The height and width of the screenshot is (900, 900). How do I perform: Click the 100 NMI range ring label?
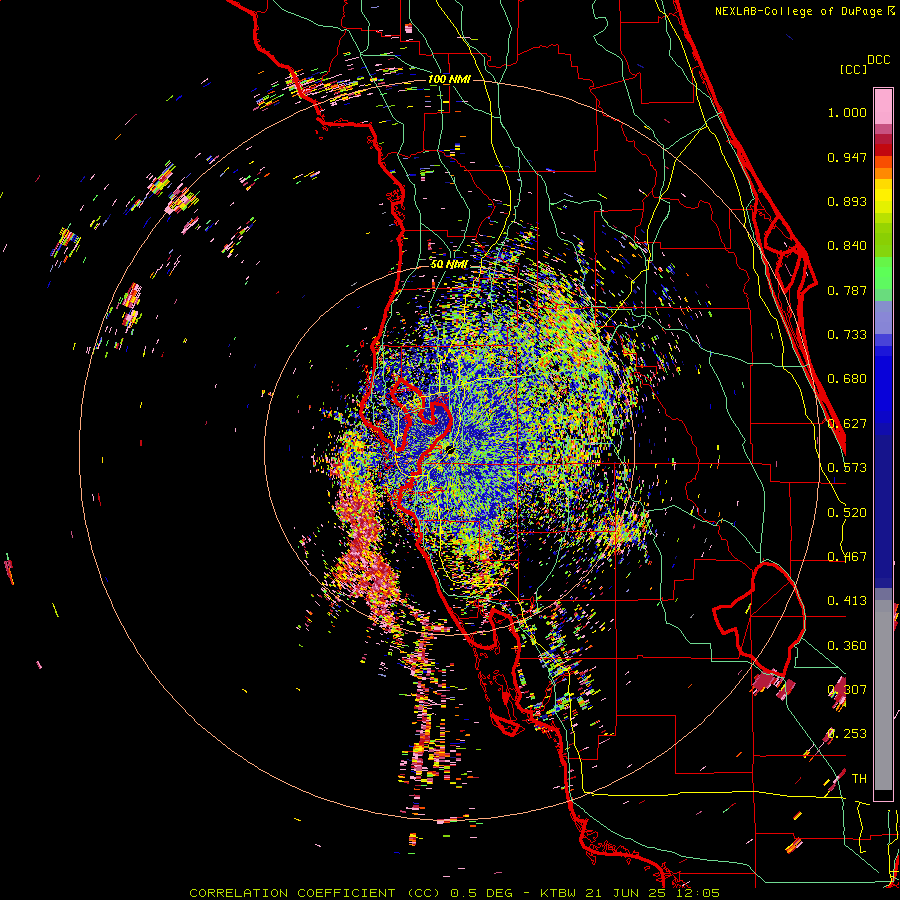449,79
